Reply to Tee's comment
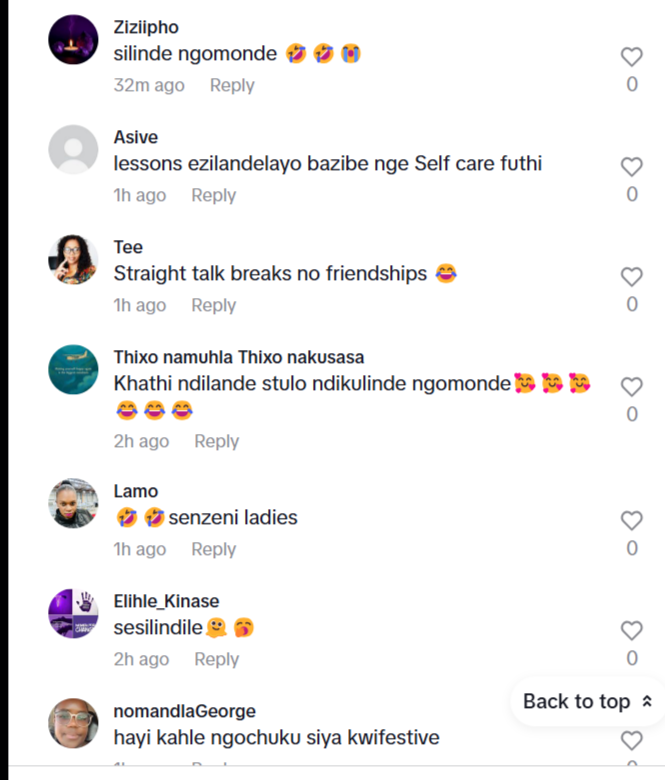This screenshot has height=780, width=665. coord(213,305)
